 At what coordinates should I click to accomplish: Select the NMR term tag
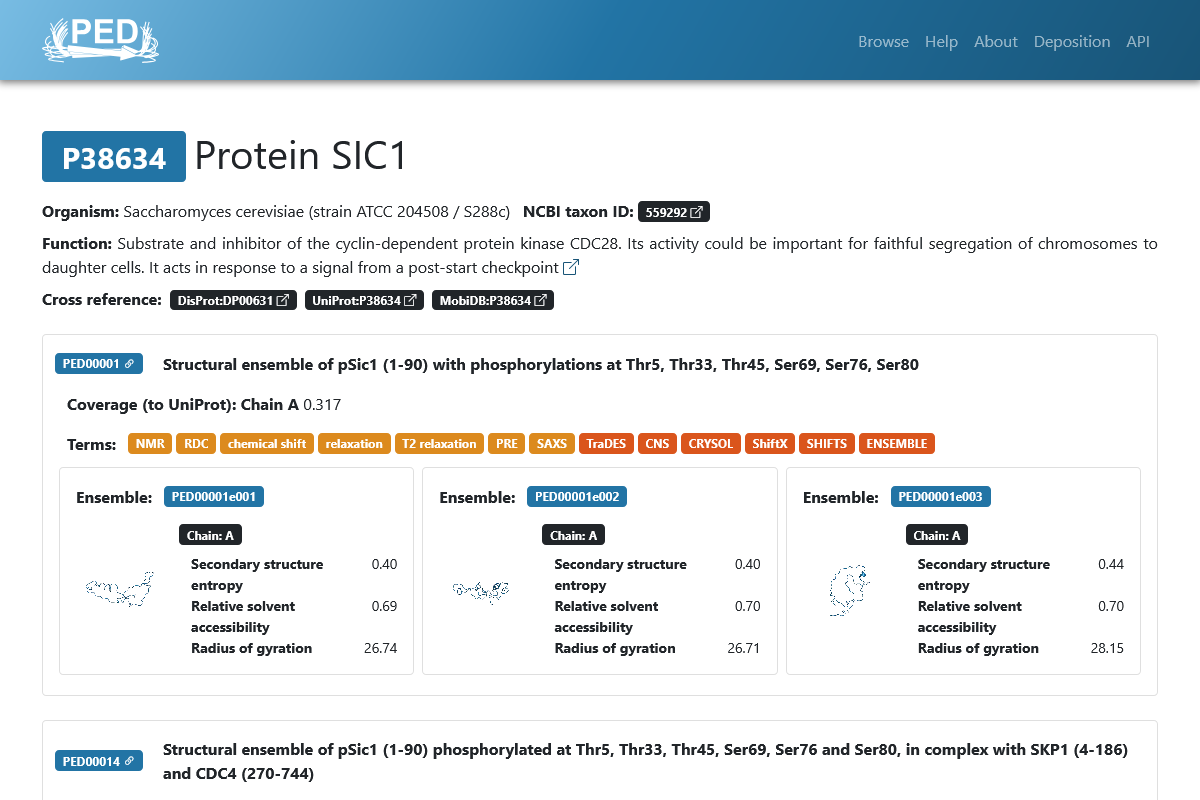150,444
